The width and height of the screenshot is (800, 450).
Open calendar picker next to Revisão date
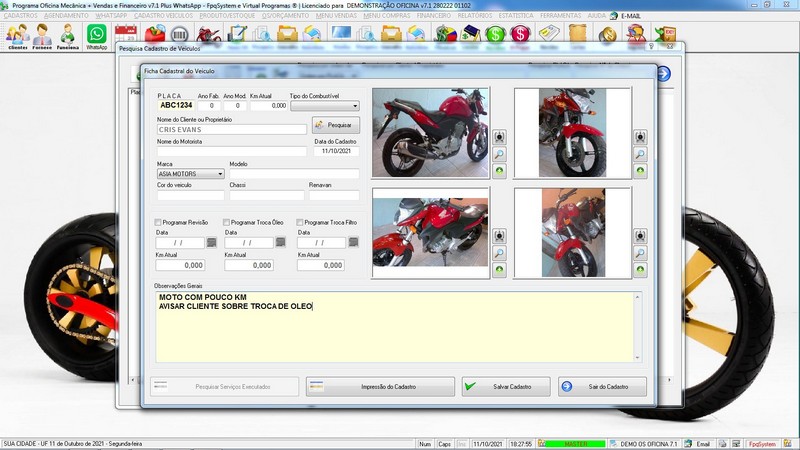point(211,243)
